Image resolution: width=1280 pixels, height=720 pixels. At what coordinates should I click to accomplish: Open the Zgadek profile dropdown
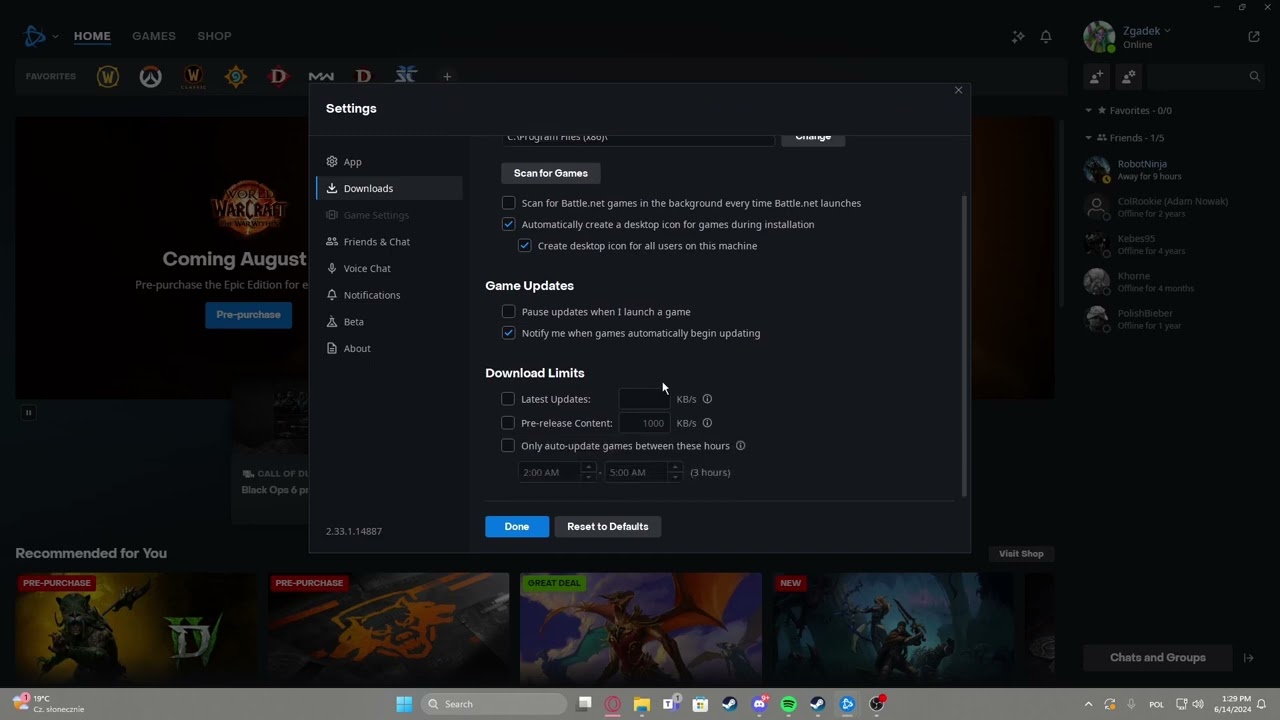(x=1146, y=30)
